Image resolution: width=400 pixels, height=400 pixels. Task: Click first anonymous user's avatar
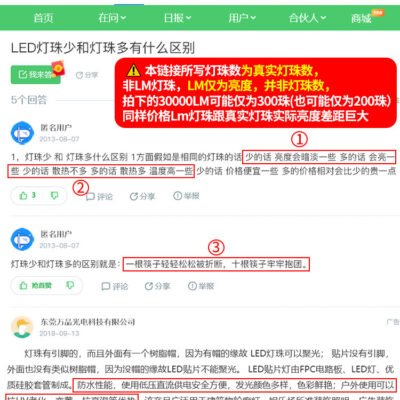(22, 133)
